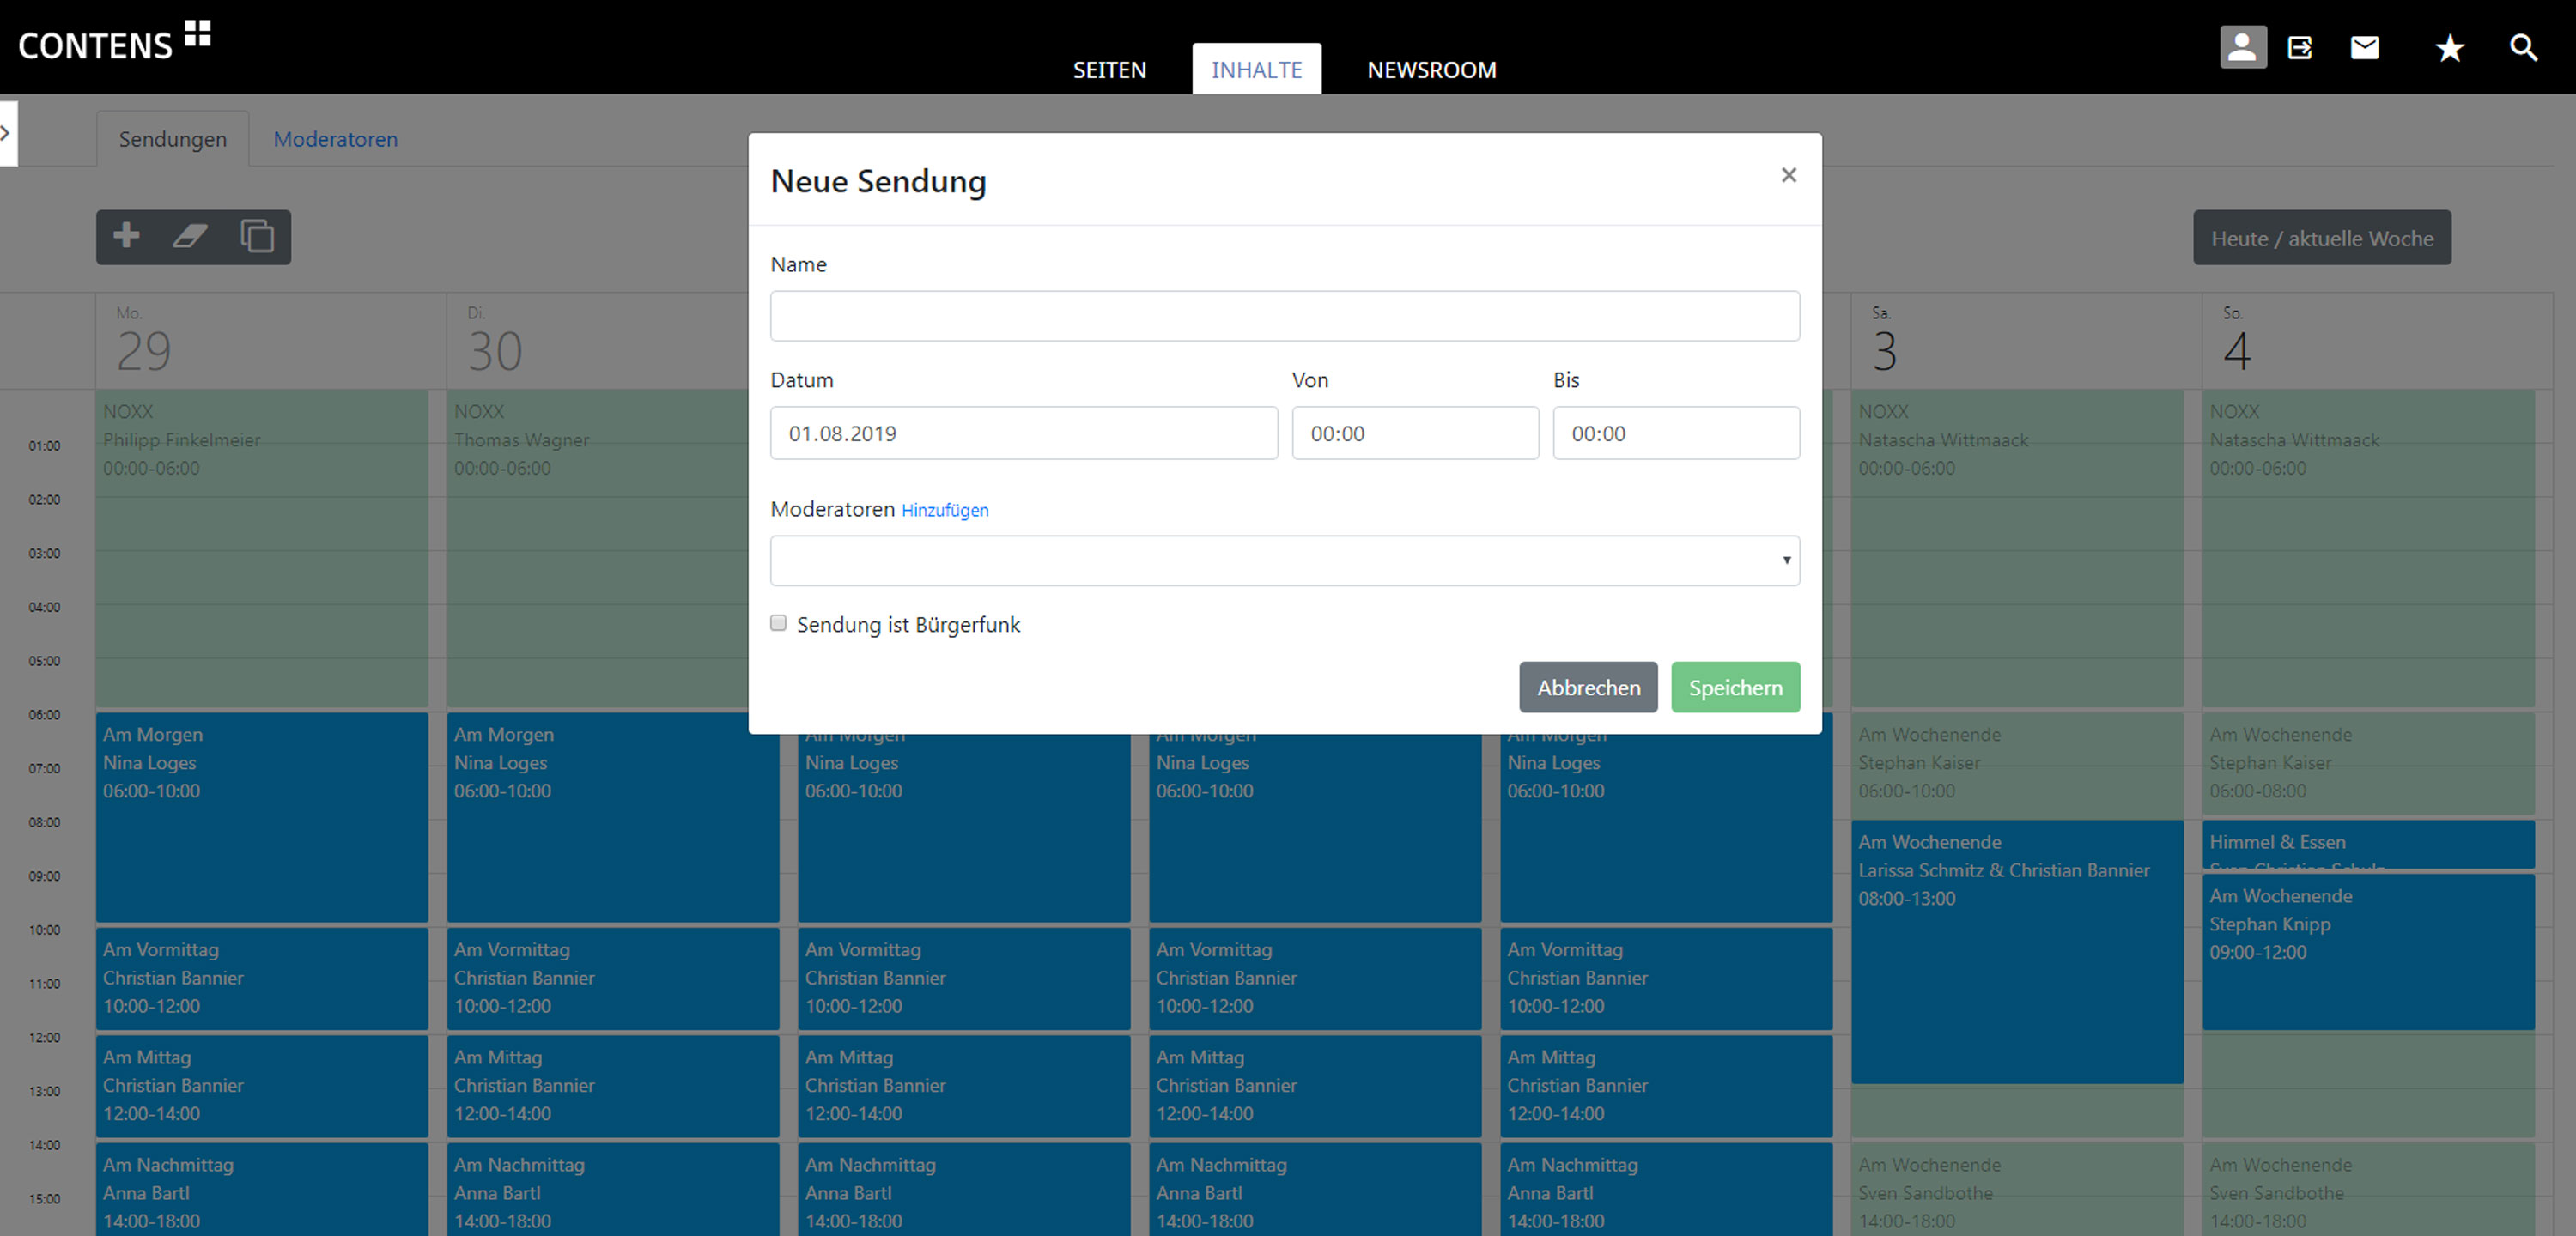Open the Moderatoren dropdown
Image resolution: width=2576 pixels, height=1236 pixels.
(x=1284, y=560)
